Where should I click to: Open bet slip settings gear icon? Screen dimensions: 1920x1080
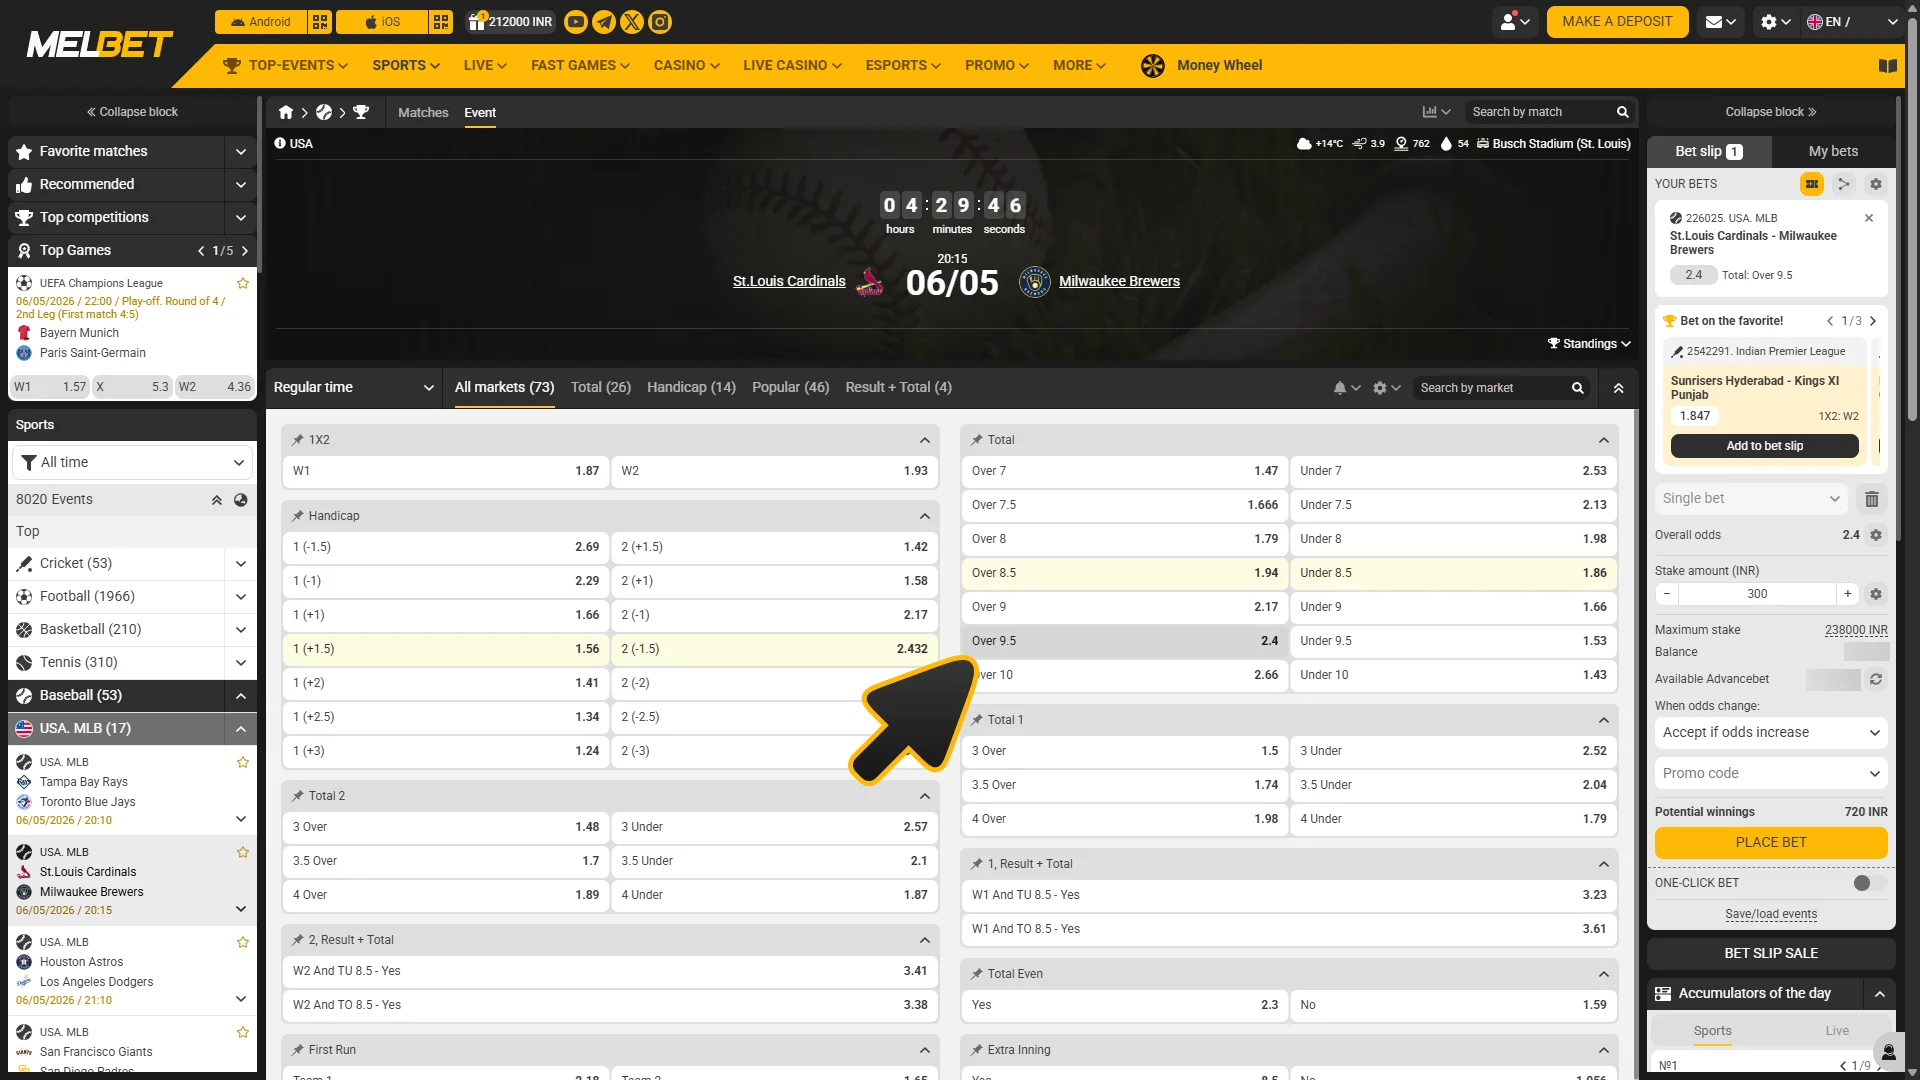pyautogui.click(x=1876, y=184)
